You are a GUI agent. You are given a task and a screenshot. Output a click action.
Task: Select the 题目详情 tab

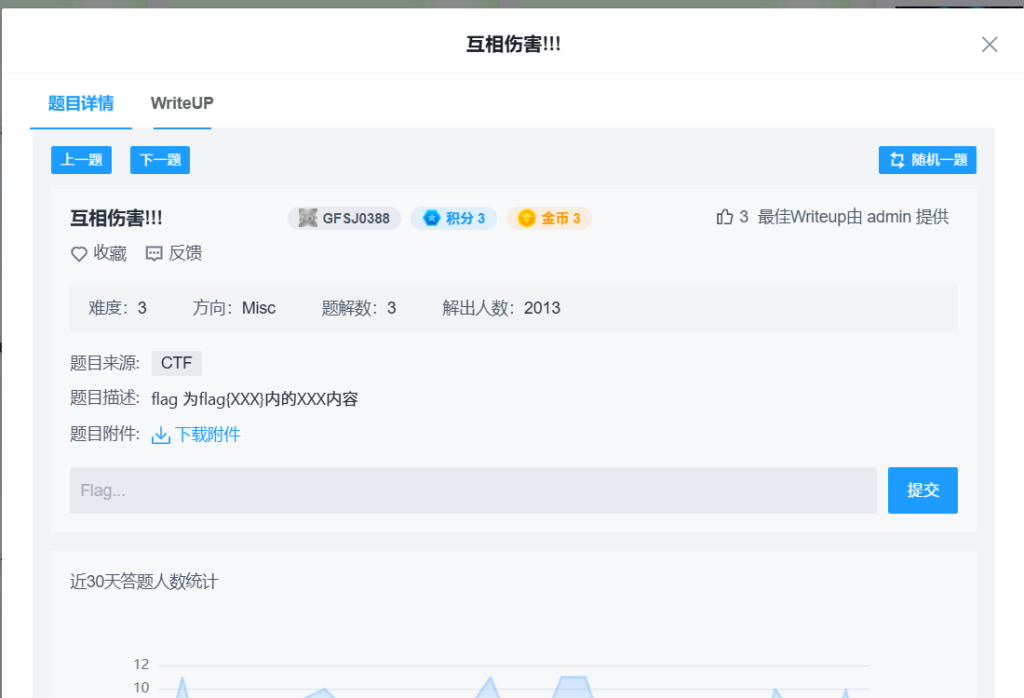[x=81, y=103]
